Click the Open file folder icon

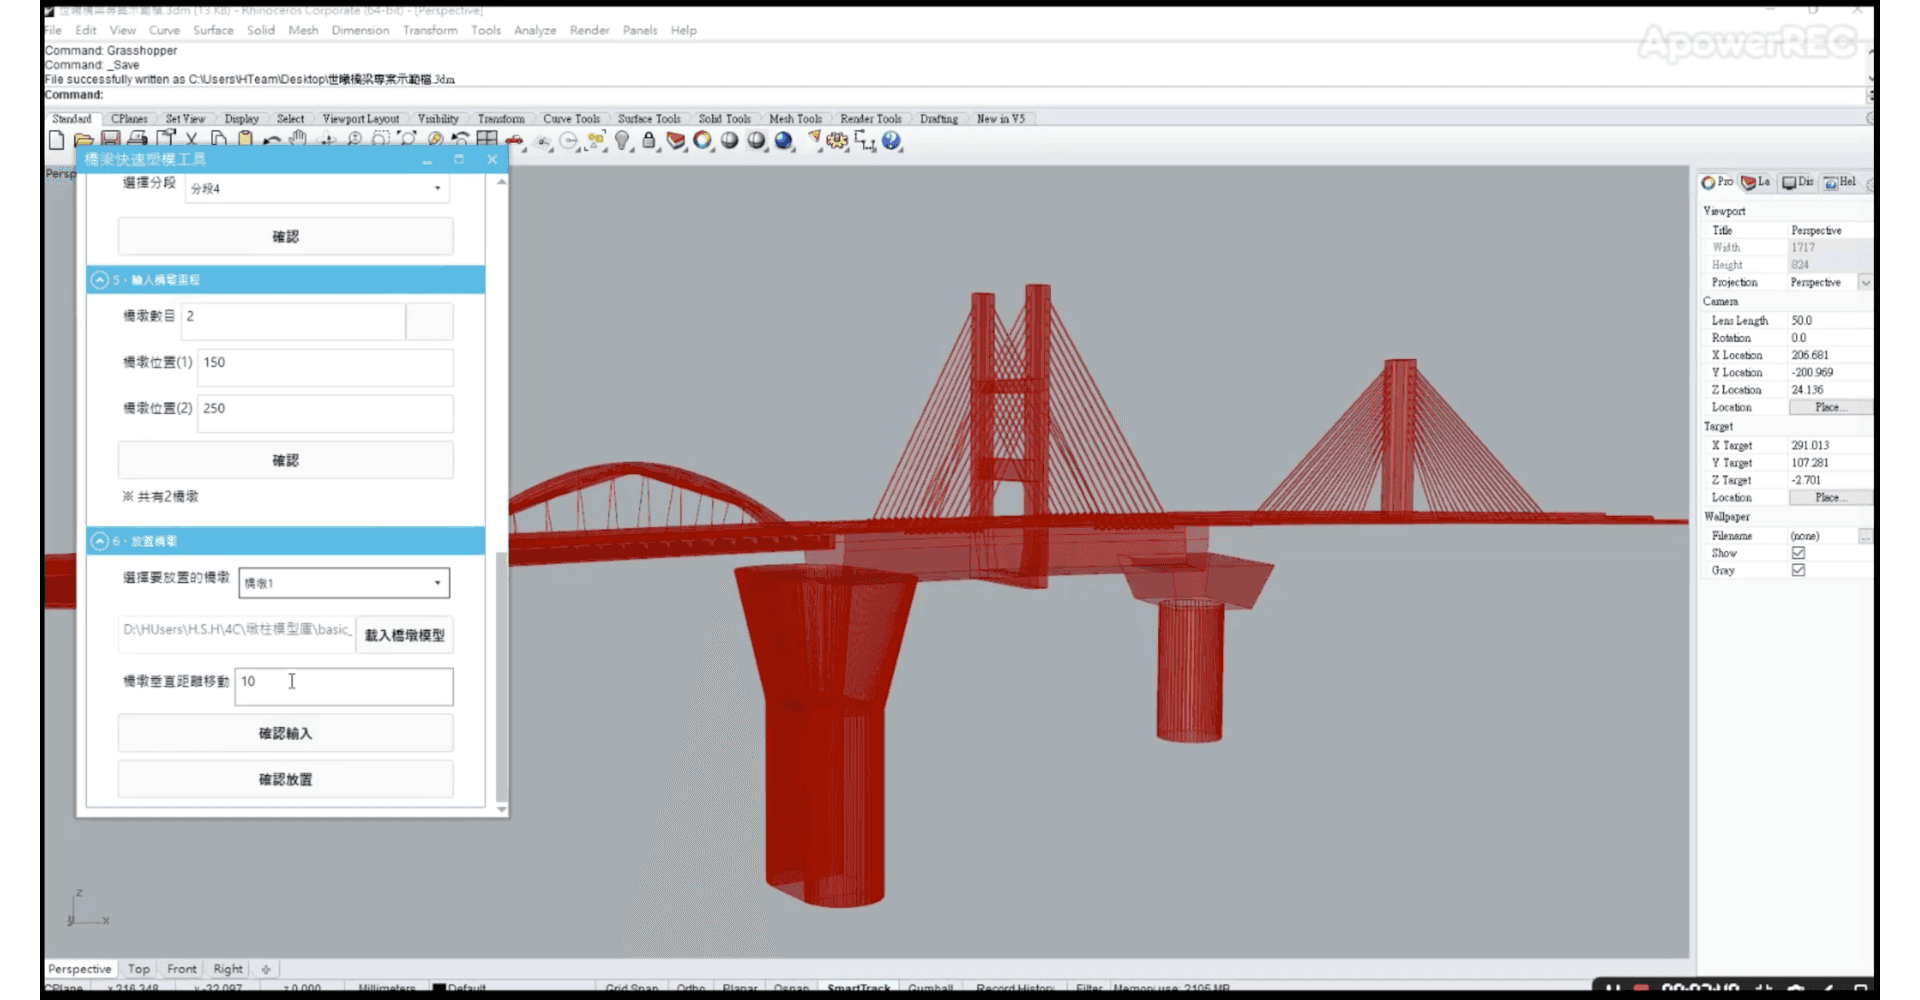[84, 140]
